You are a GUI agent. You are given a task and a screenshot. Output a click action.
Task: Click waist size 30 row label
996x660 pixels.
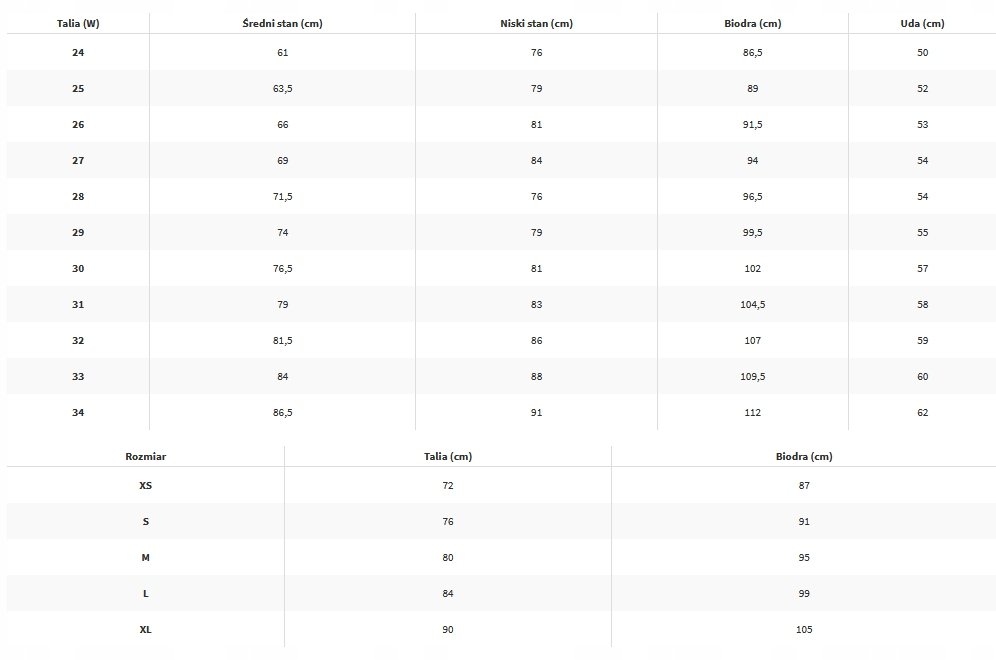pos(78,268)
